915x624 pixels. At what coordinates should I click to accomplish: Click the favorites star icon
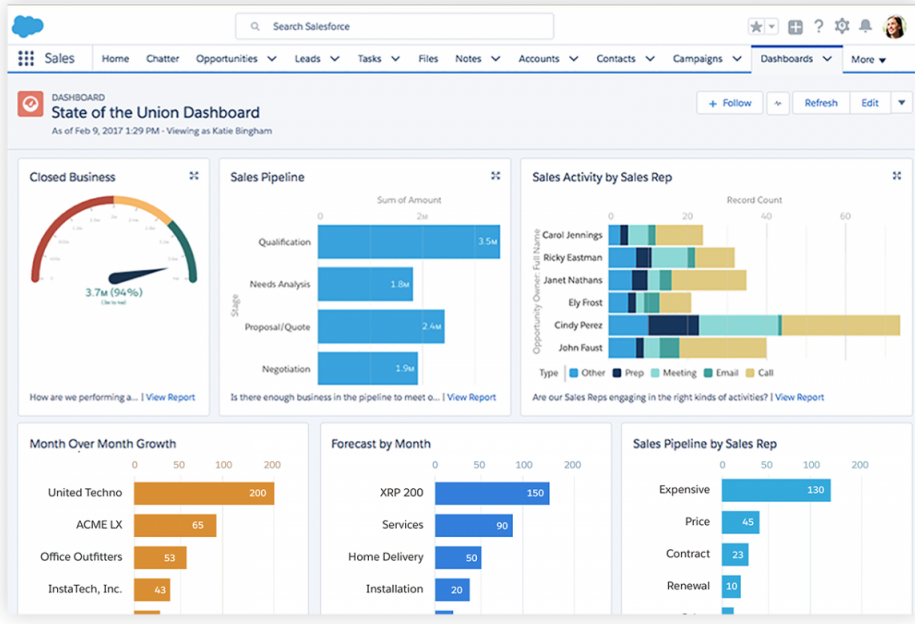click(x=756, y=27)
